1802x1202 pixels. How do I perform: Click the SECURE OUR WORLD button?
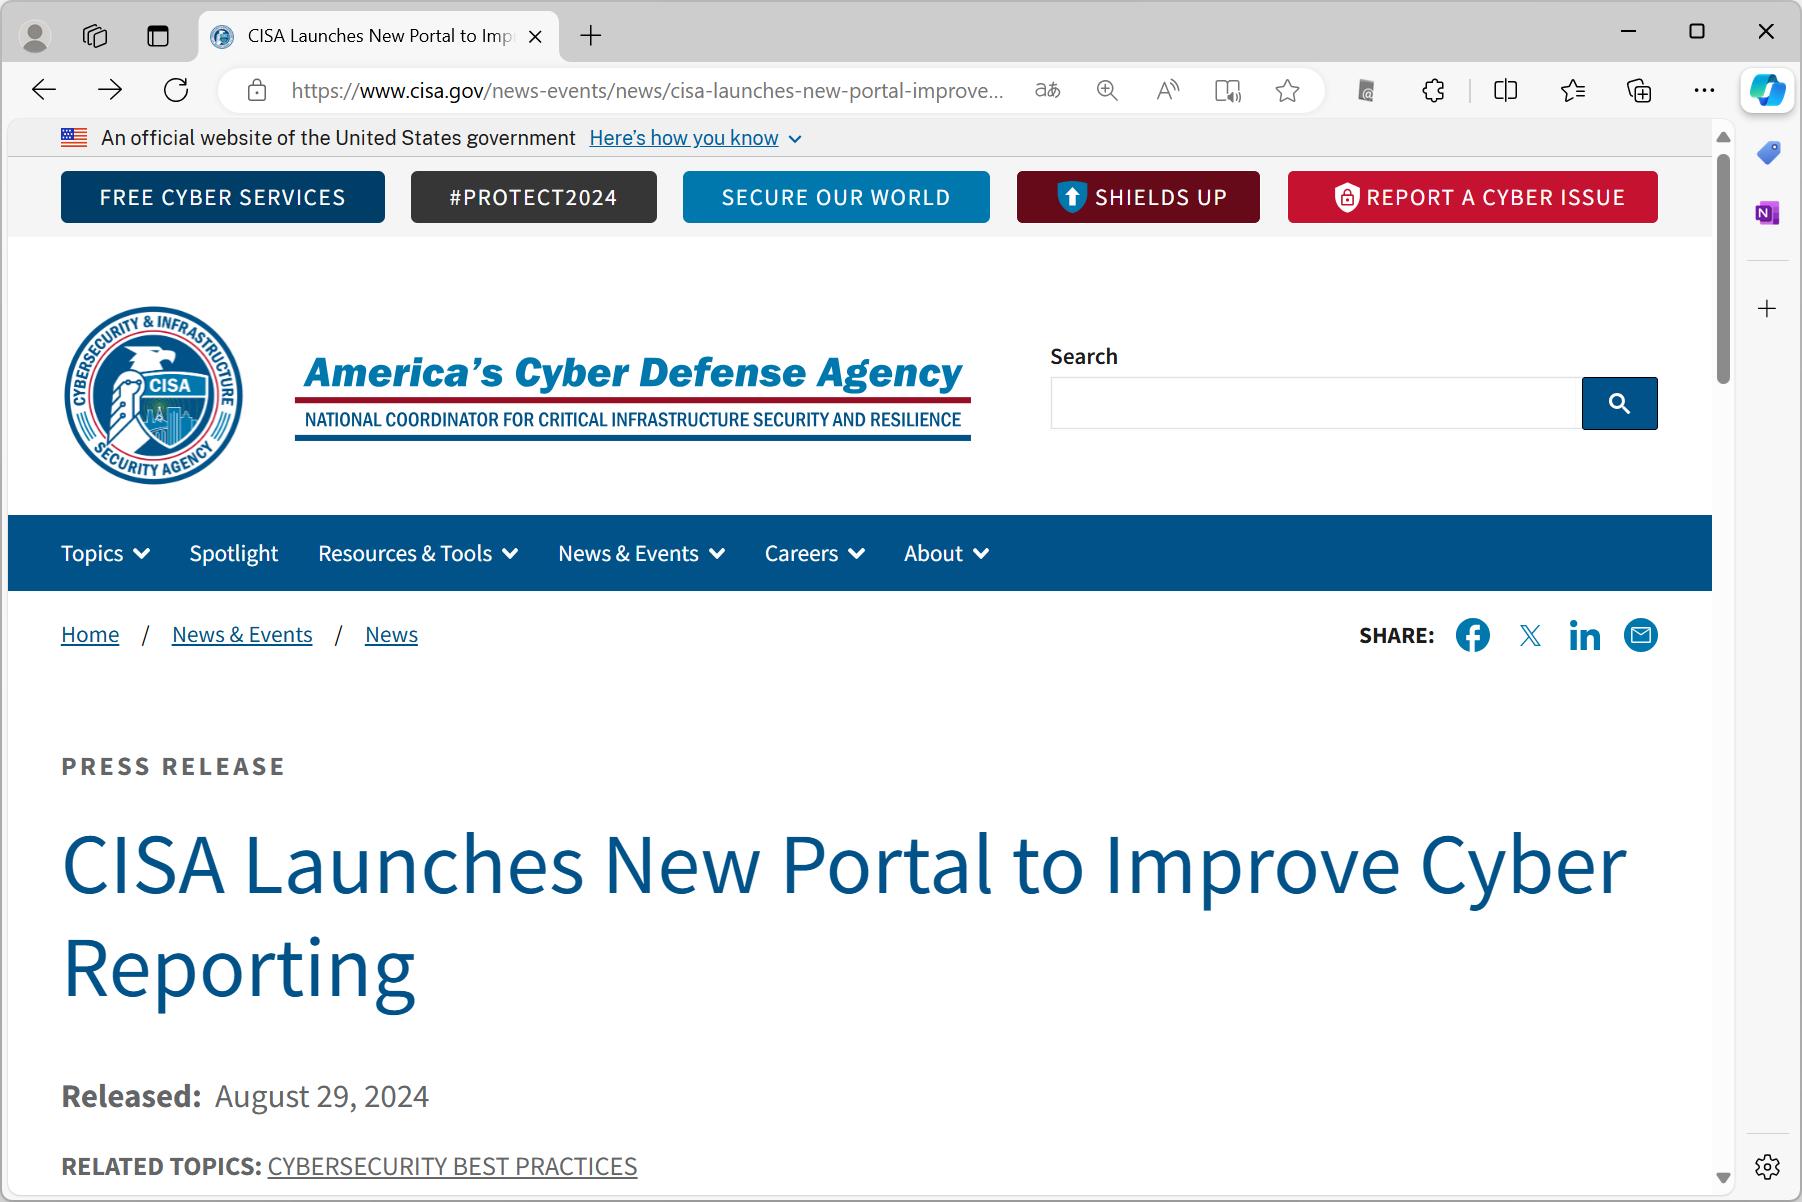tap(836, 197)
